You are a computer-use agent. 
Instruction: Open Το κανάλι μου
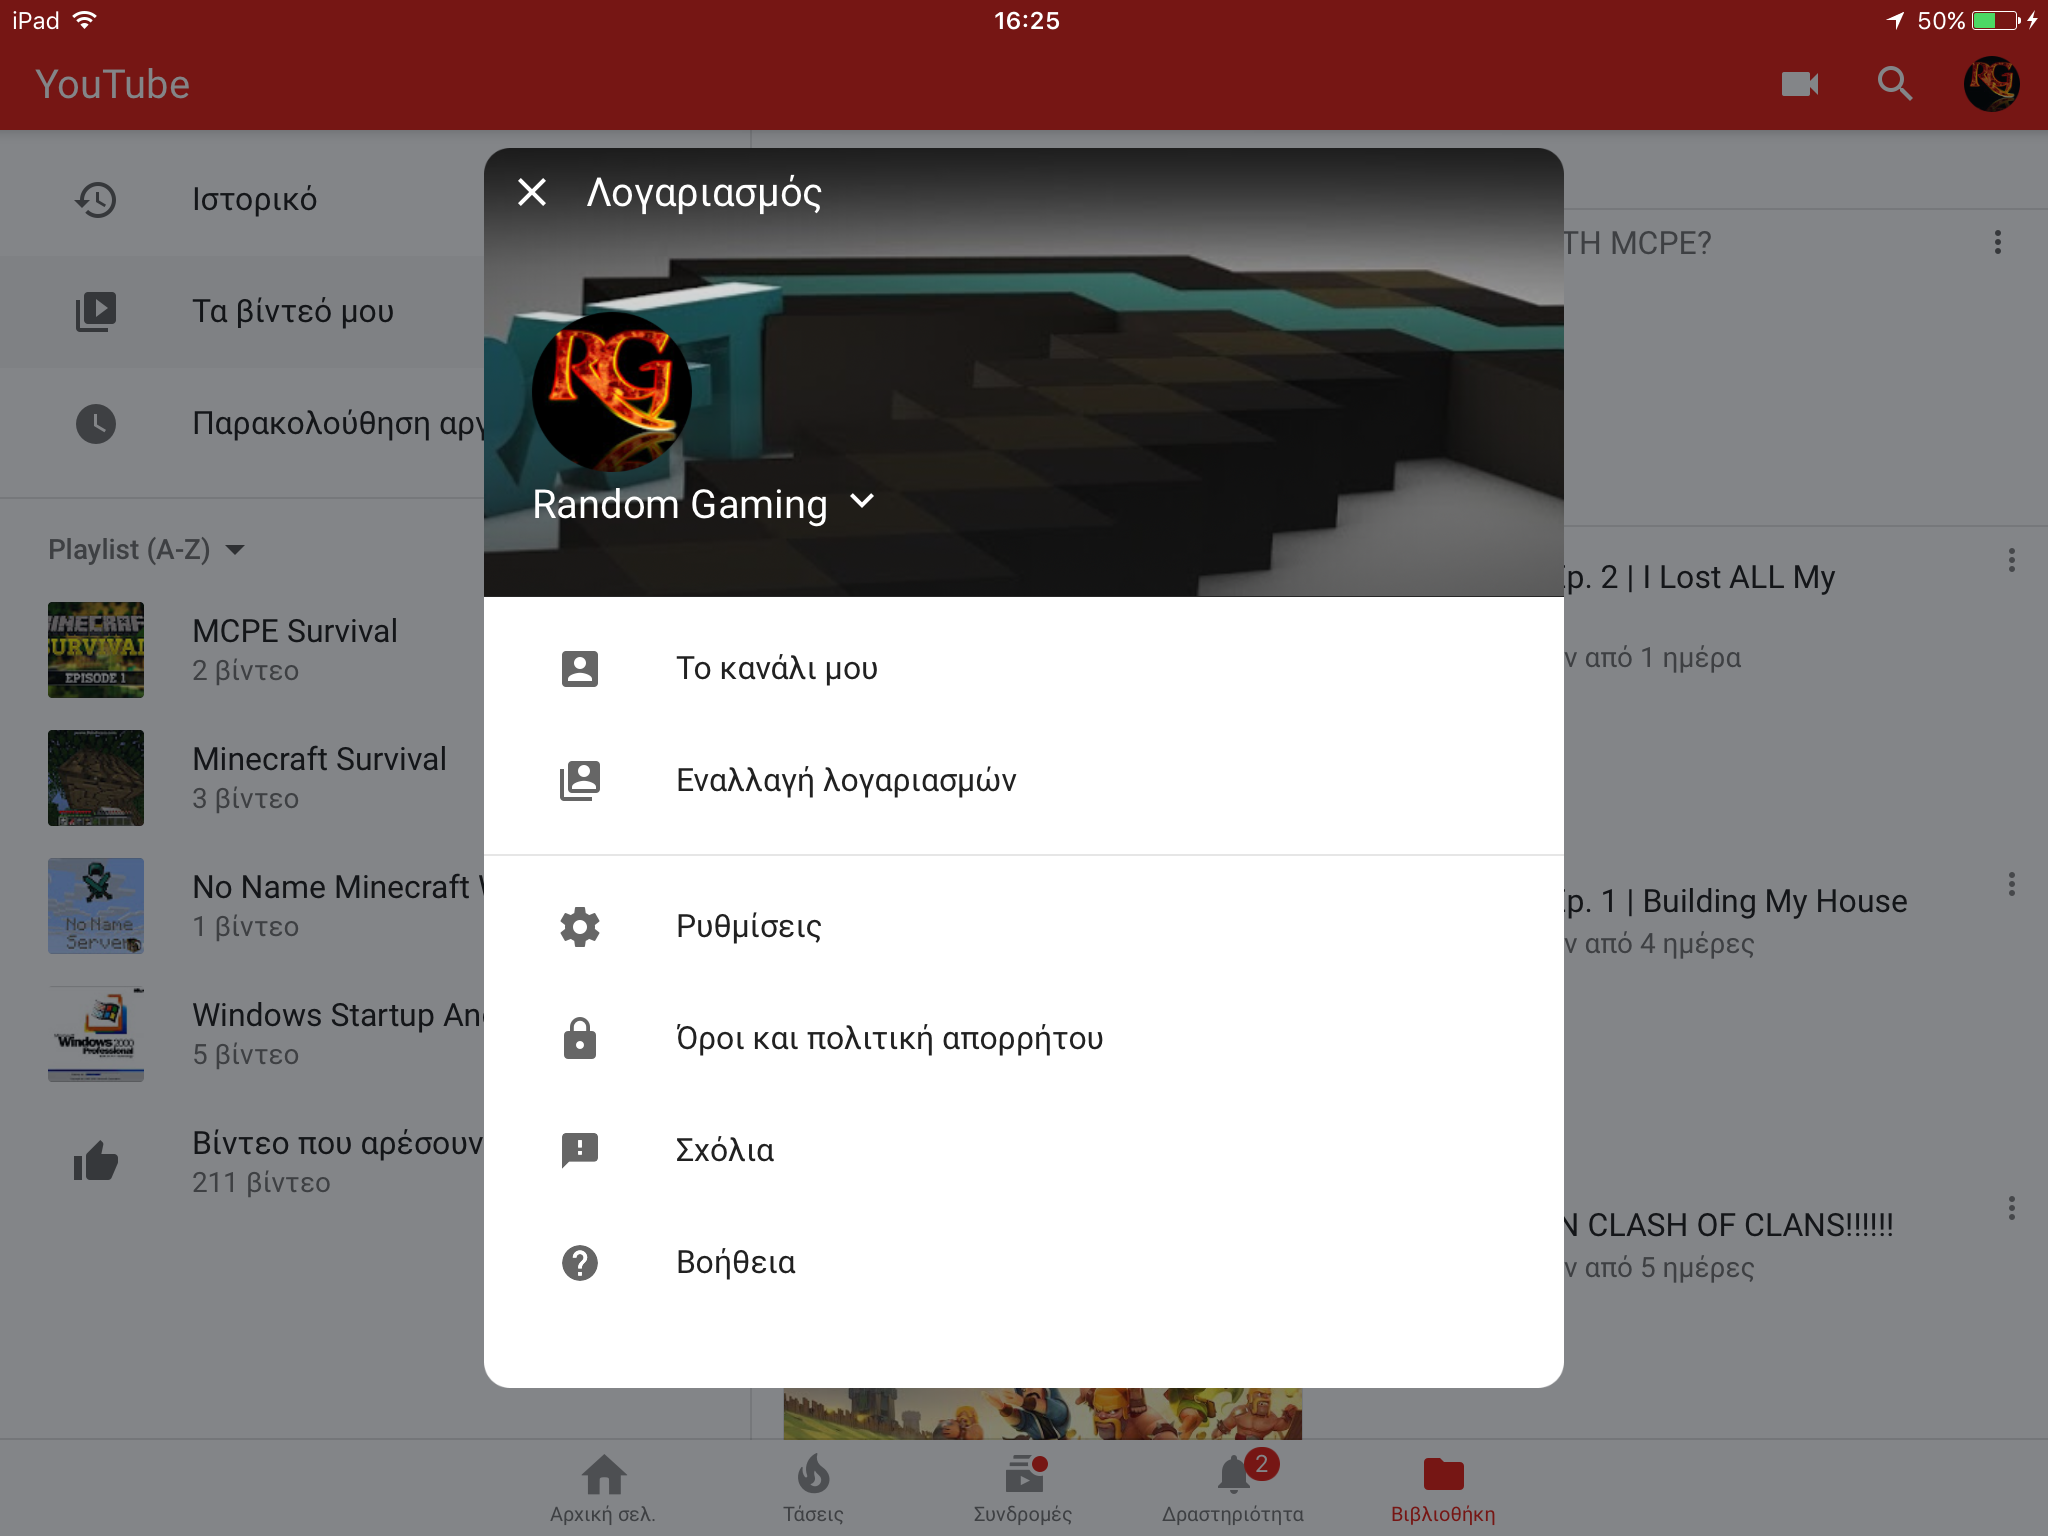point(1024,668)
